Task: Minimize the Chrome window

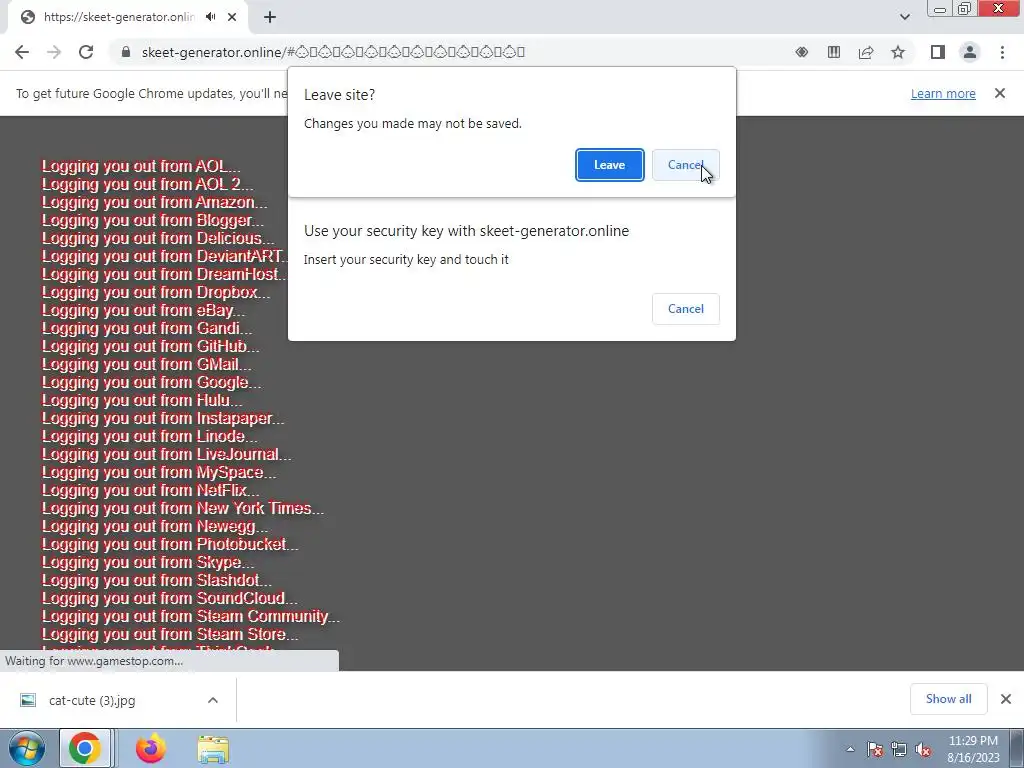Action: point(940,8)
